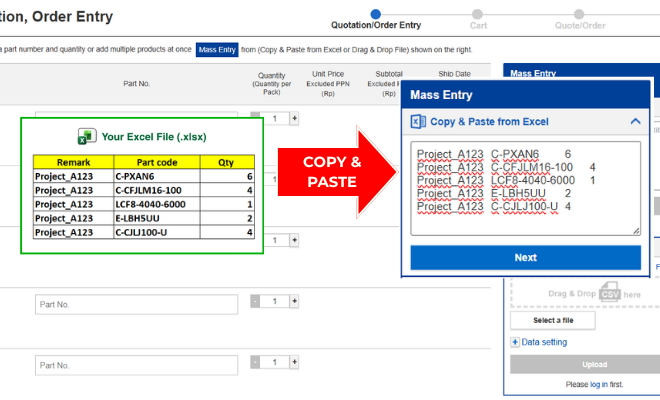Increase quantity in the last part row
Image resolution: width=660 pixels, height=400 pixels.
(294, 362)
